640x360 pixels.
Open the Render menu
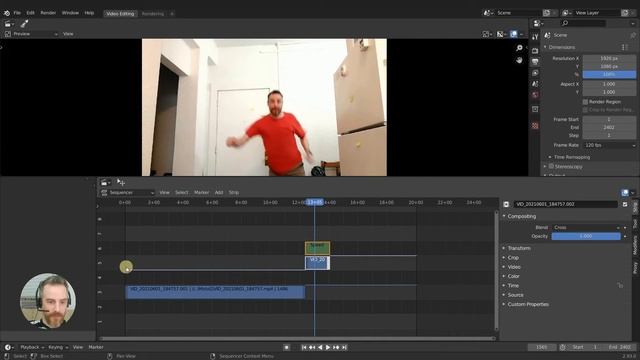tap(48, 13)
